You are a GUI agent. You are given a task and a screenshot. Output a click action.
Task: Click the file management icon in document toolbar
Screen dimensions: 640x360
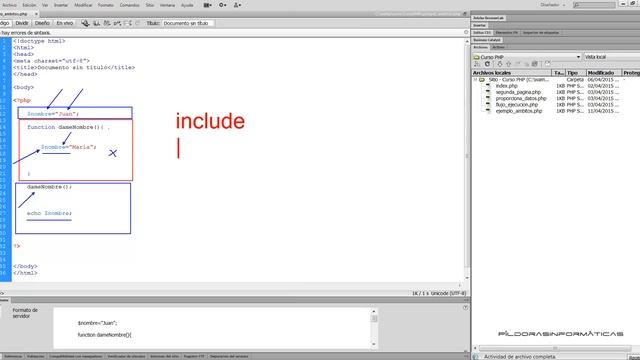pos(96,23)
